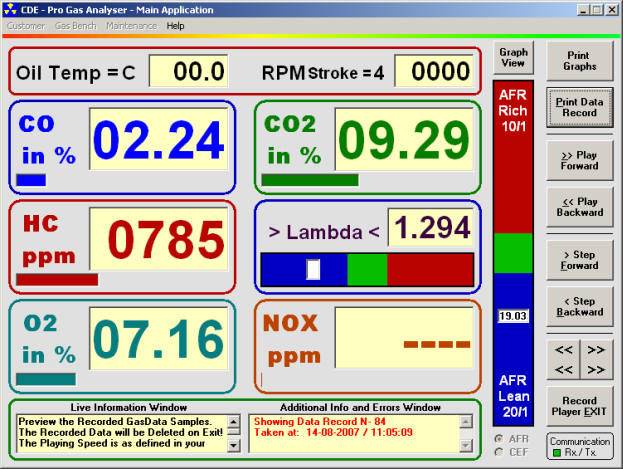
Task: Click < Step Backward button
Action: point(580,307)
